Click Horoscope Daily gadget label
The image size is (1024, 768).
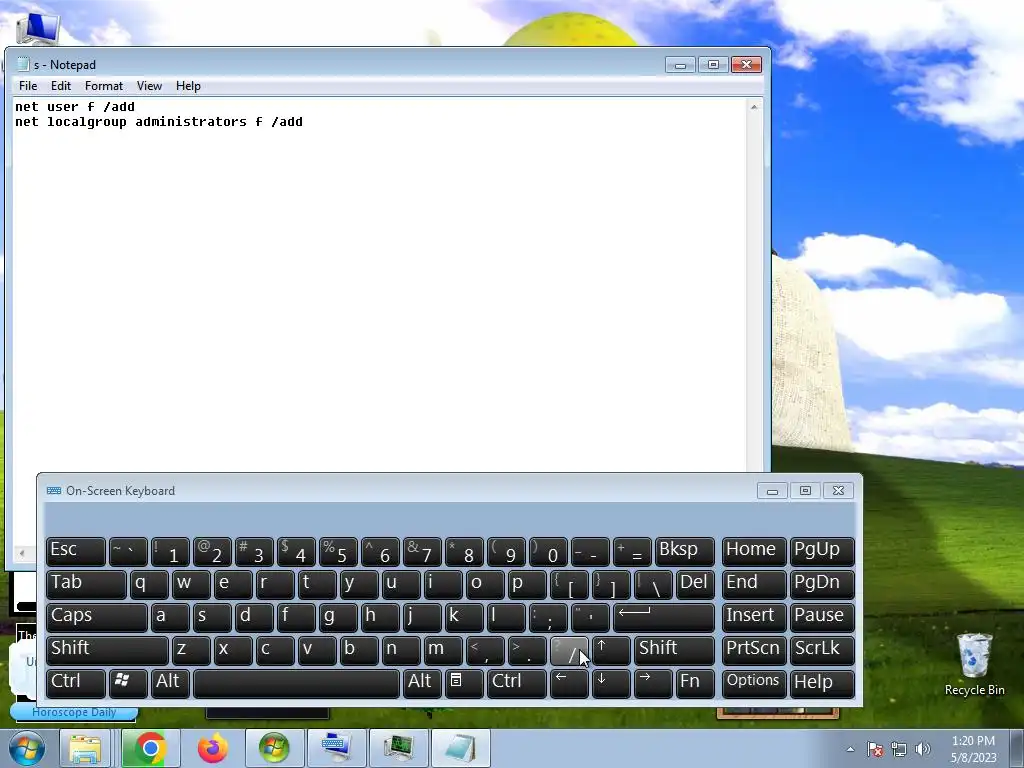click(x=74, y=712)
